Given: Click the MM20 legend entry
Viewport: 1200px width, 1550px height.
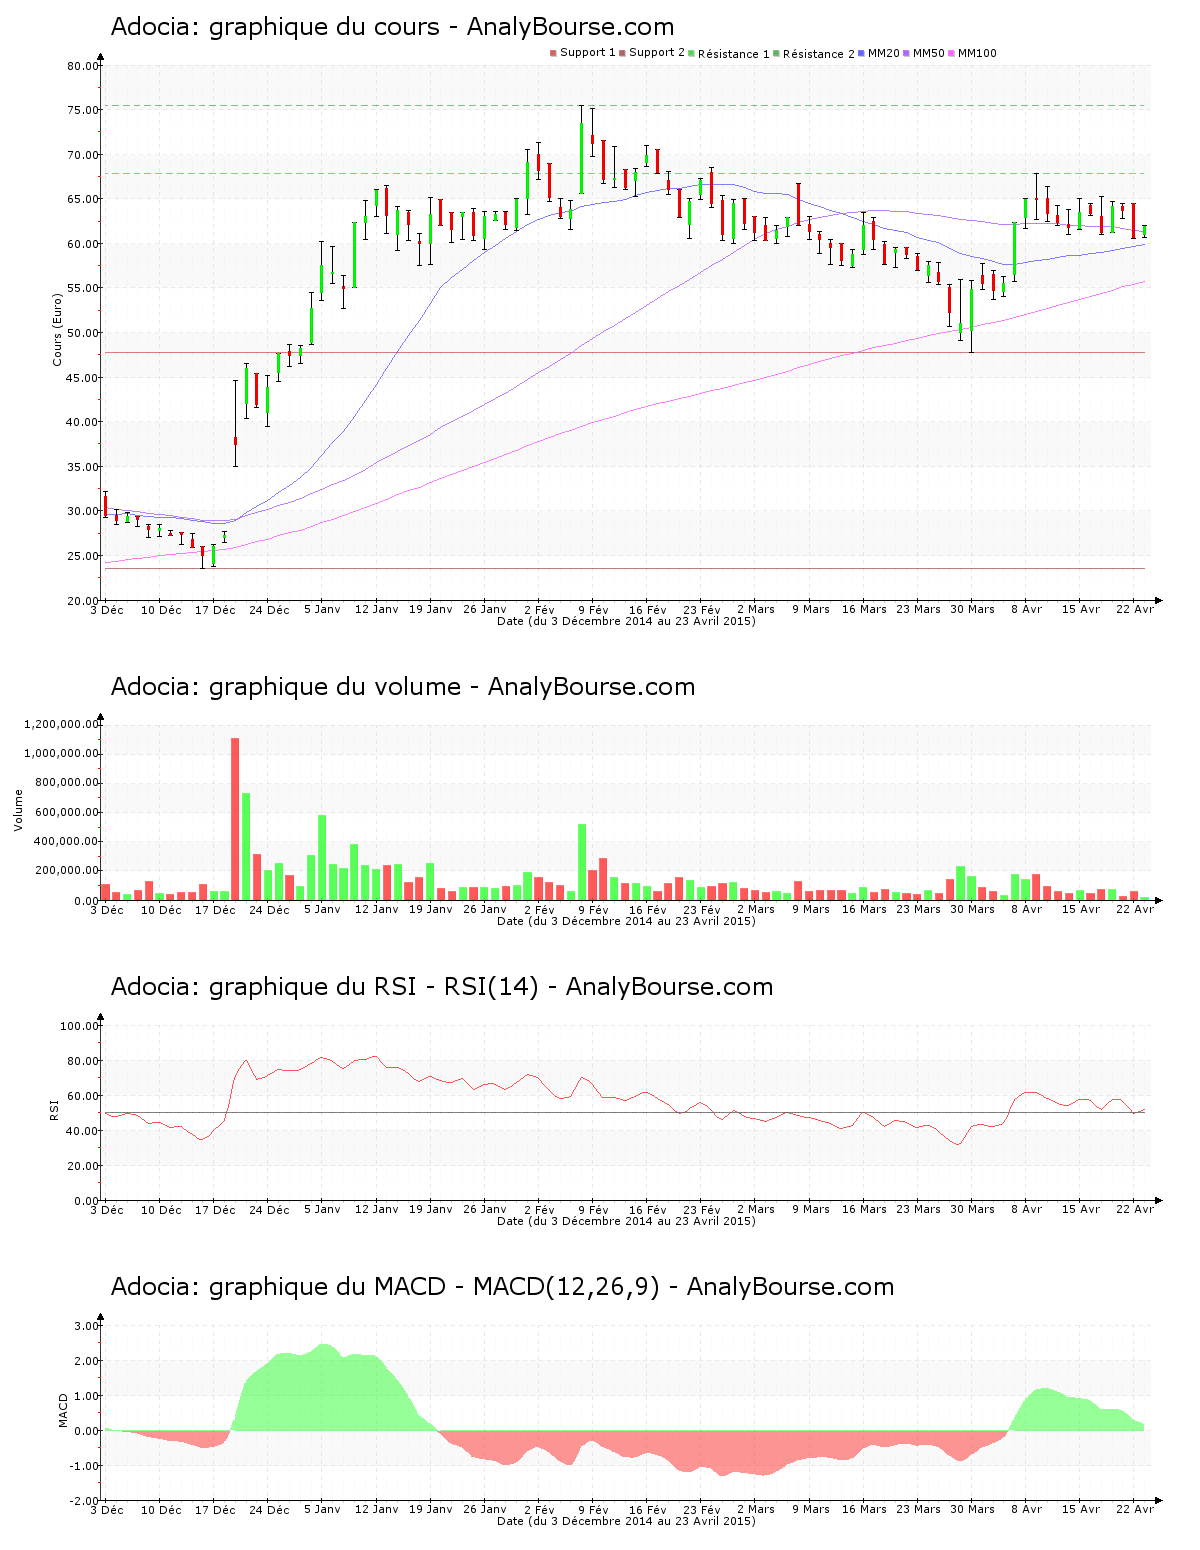Looking at the screenshot, I should [880, 53].
